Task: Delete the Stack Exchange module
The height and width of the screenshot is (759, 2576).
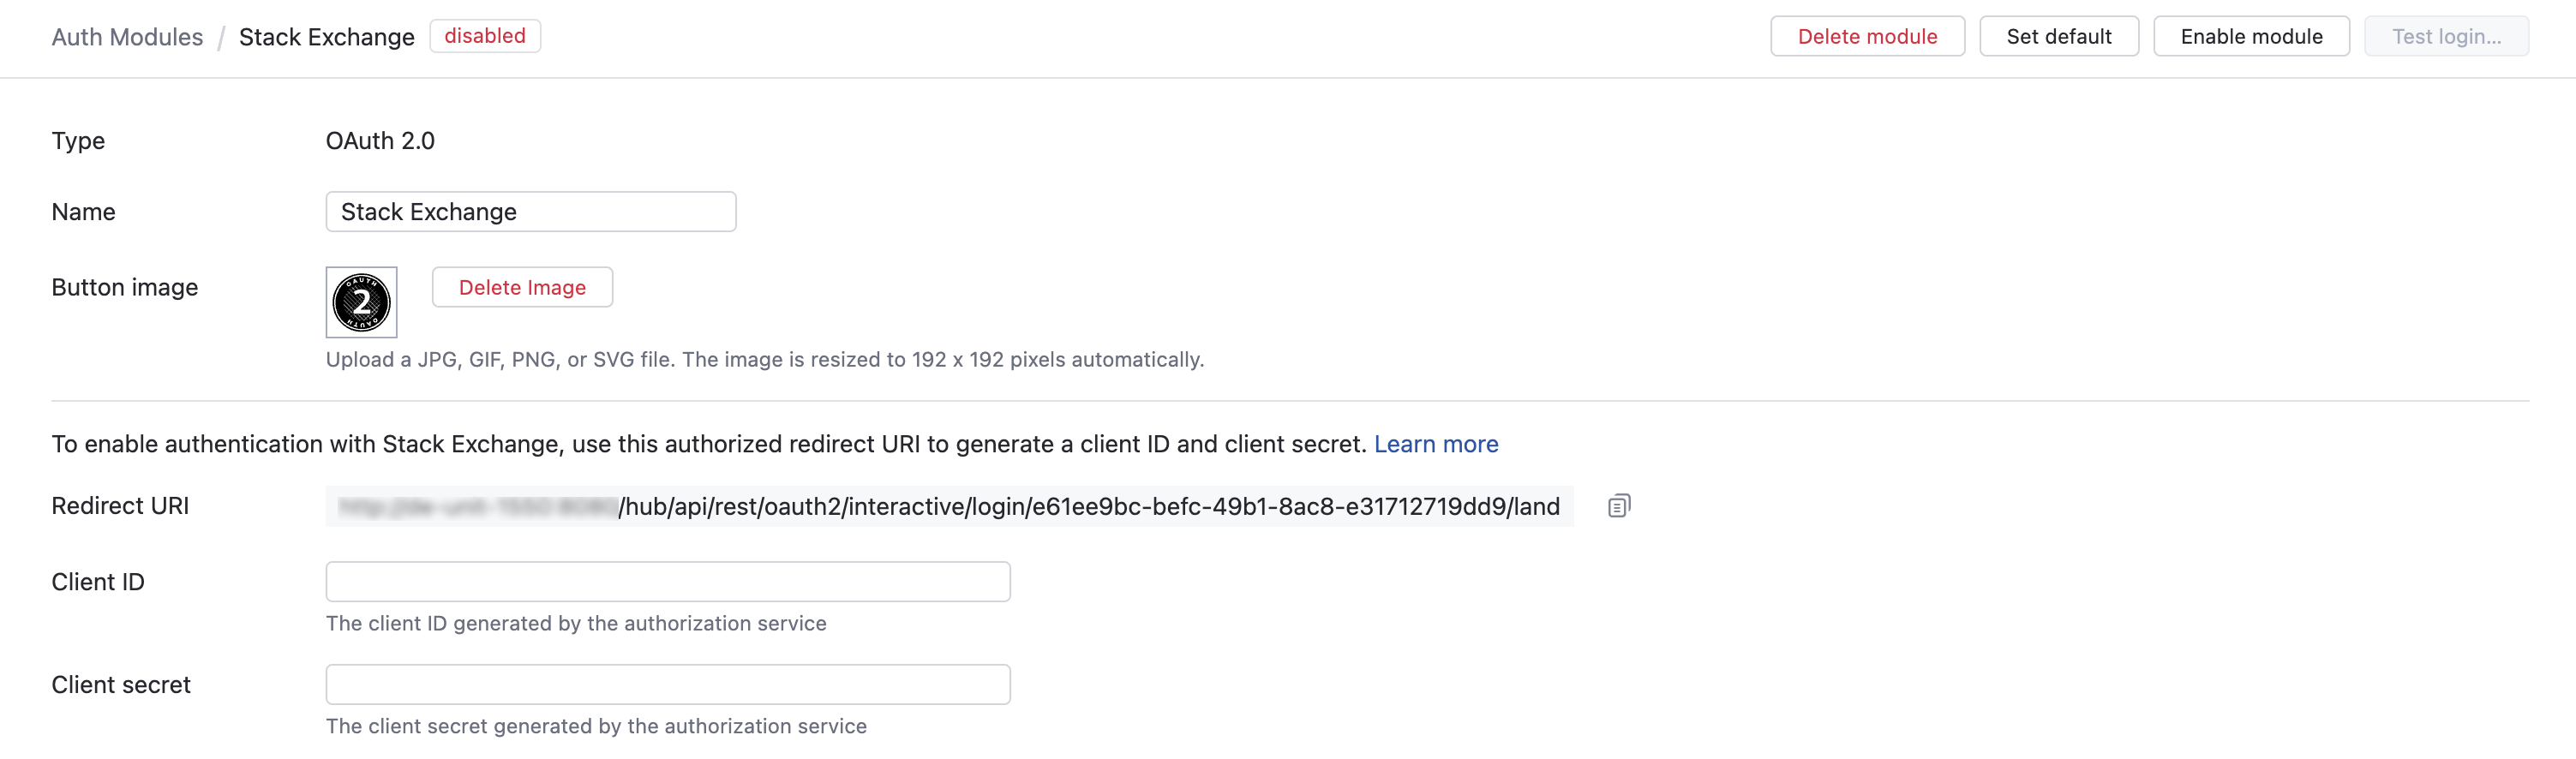Action: (x=1867, y=36)
